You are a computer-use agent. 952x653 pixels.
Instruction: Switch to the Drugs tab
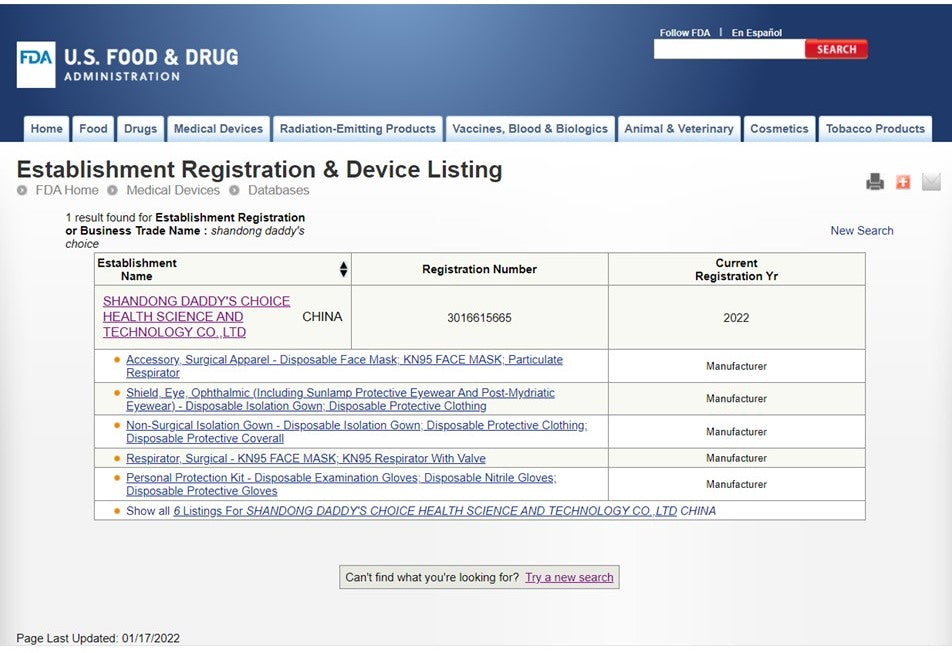coord(140,129)
